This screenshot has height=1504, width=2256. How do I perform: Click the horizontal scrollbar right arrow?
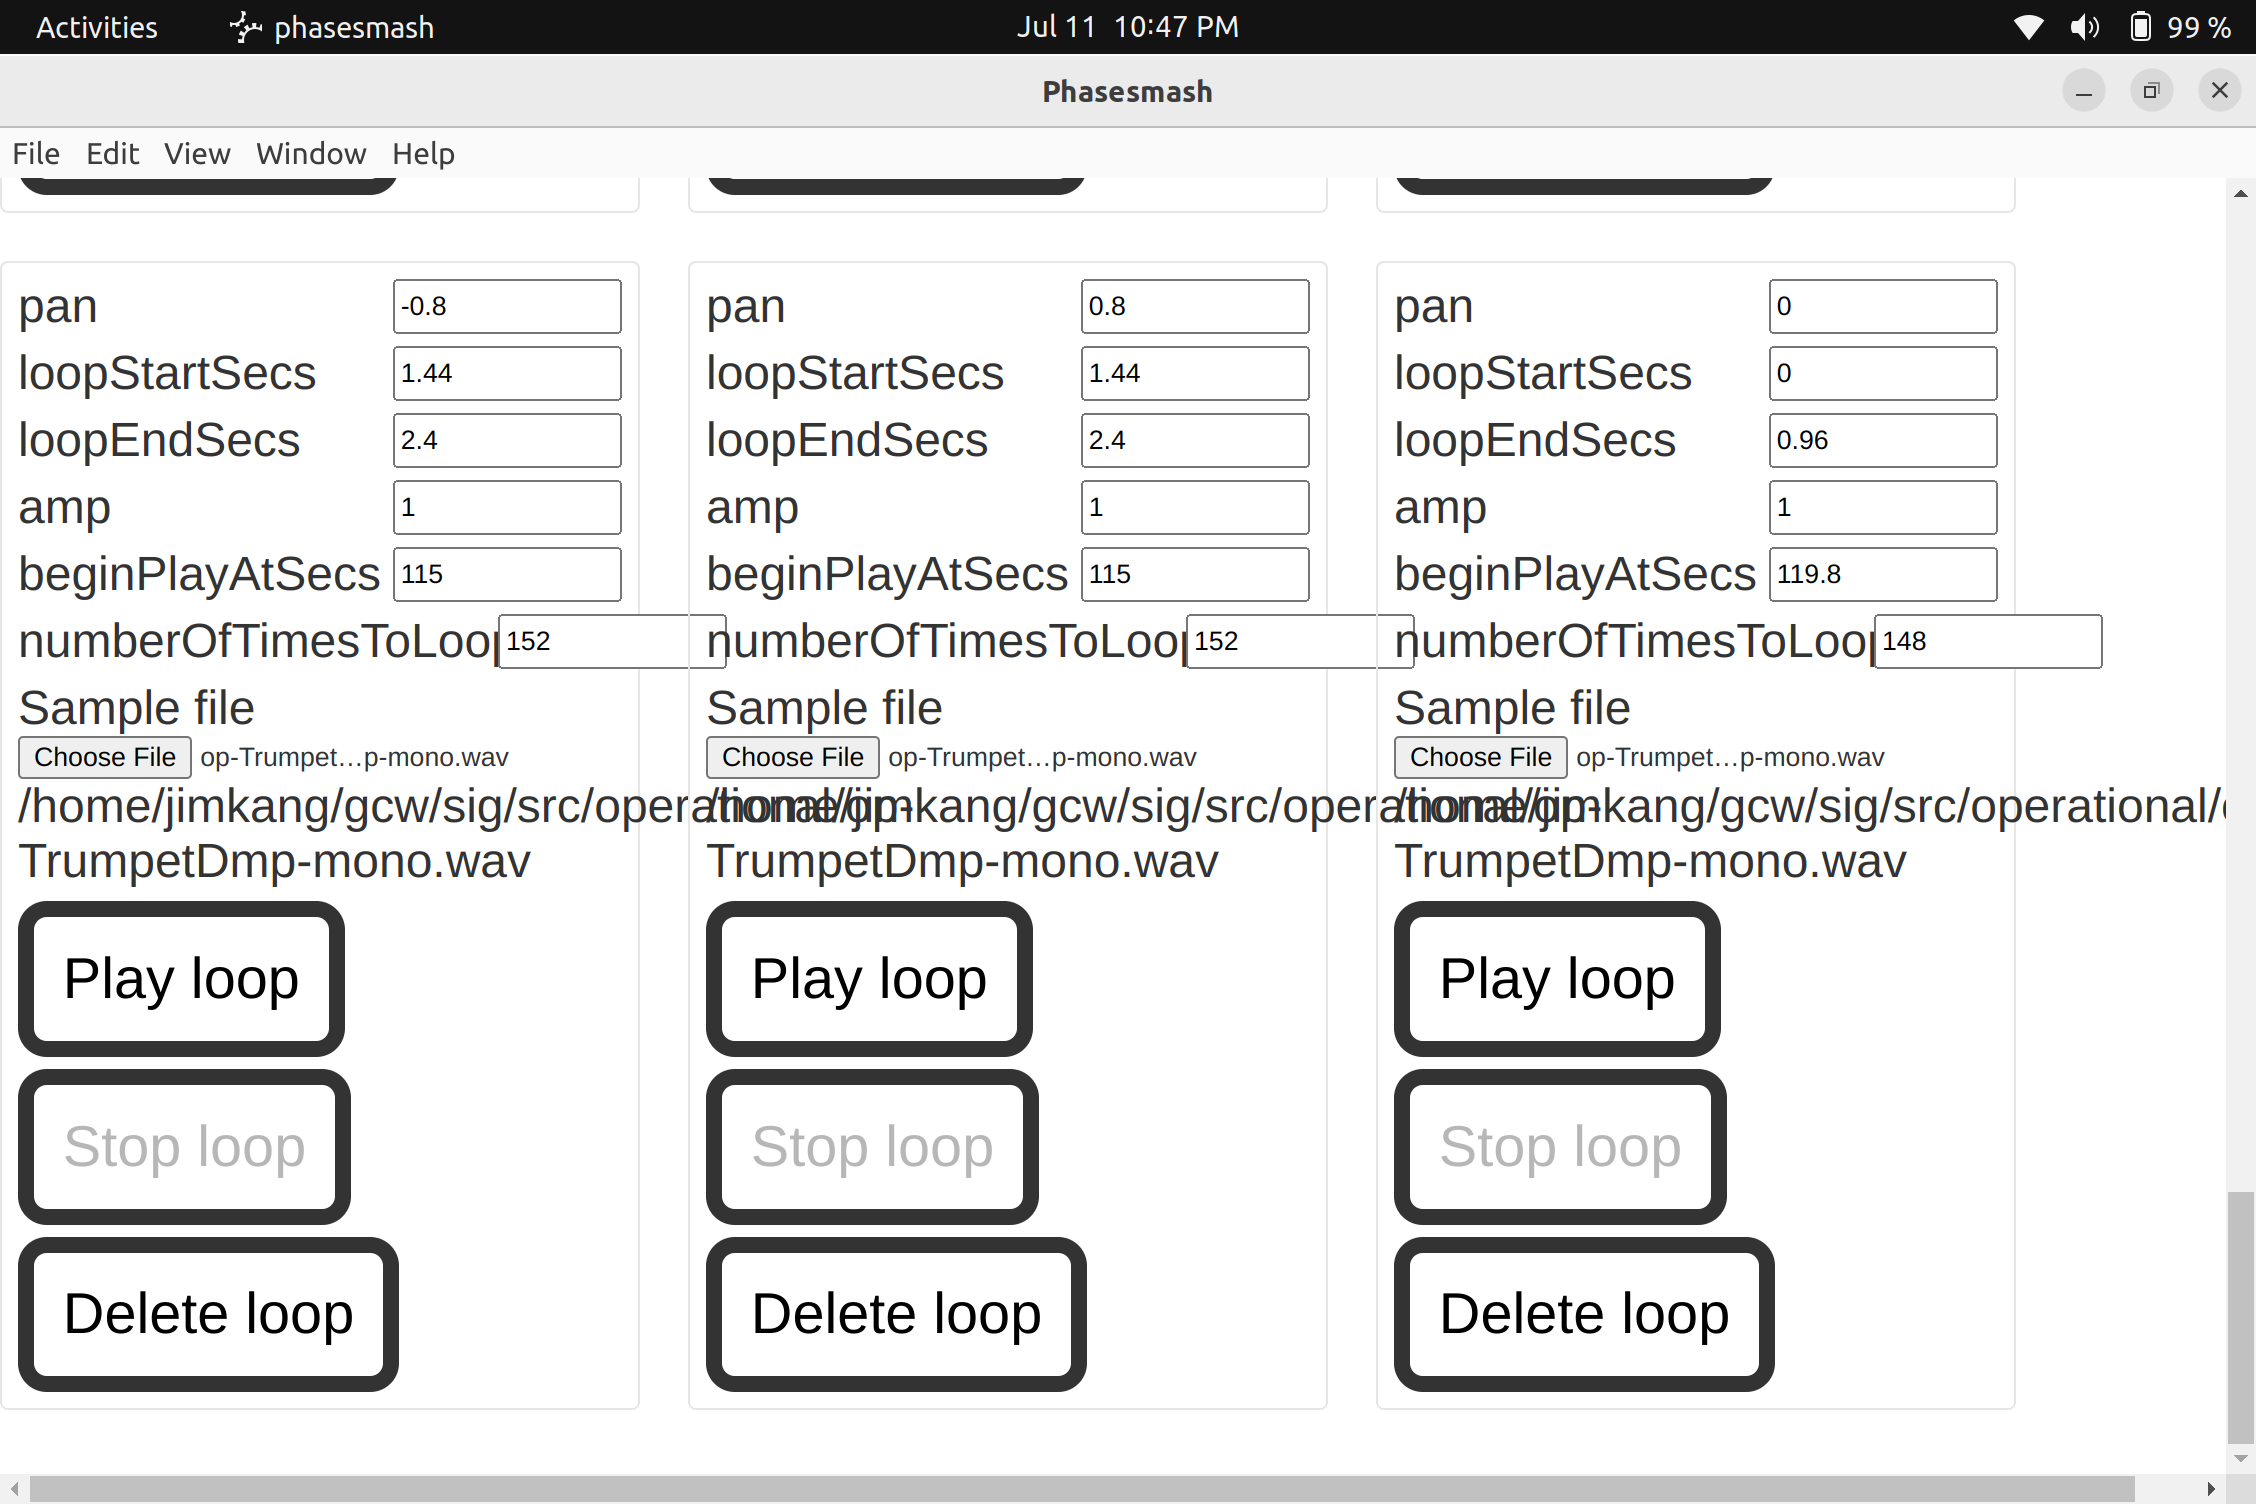click(x=2211, y=1489)
